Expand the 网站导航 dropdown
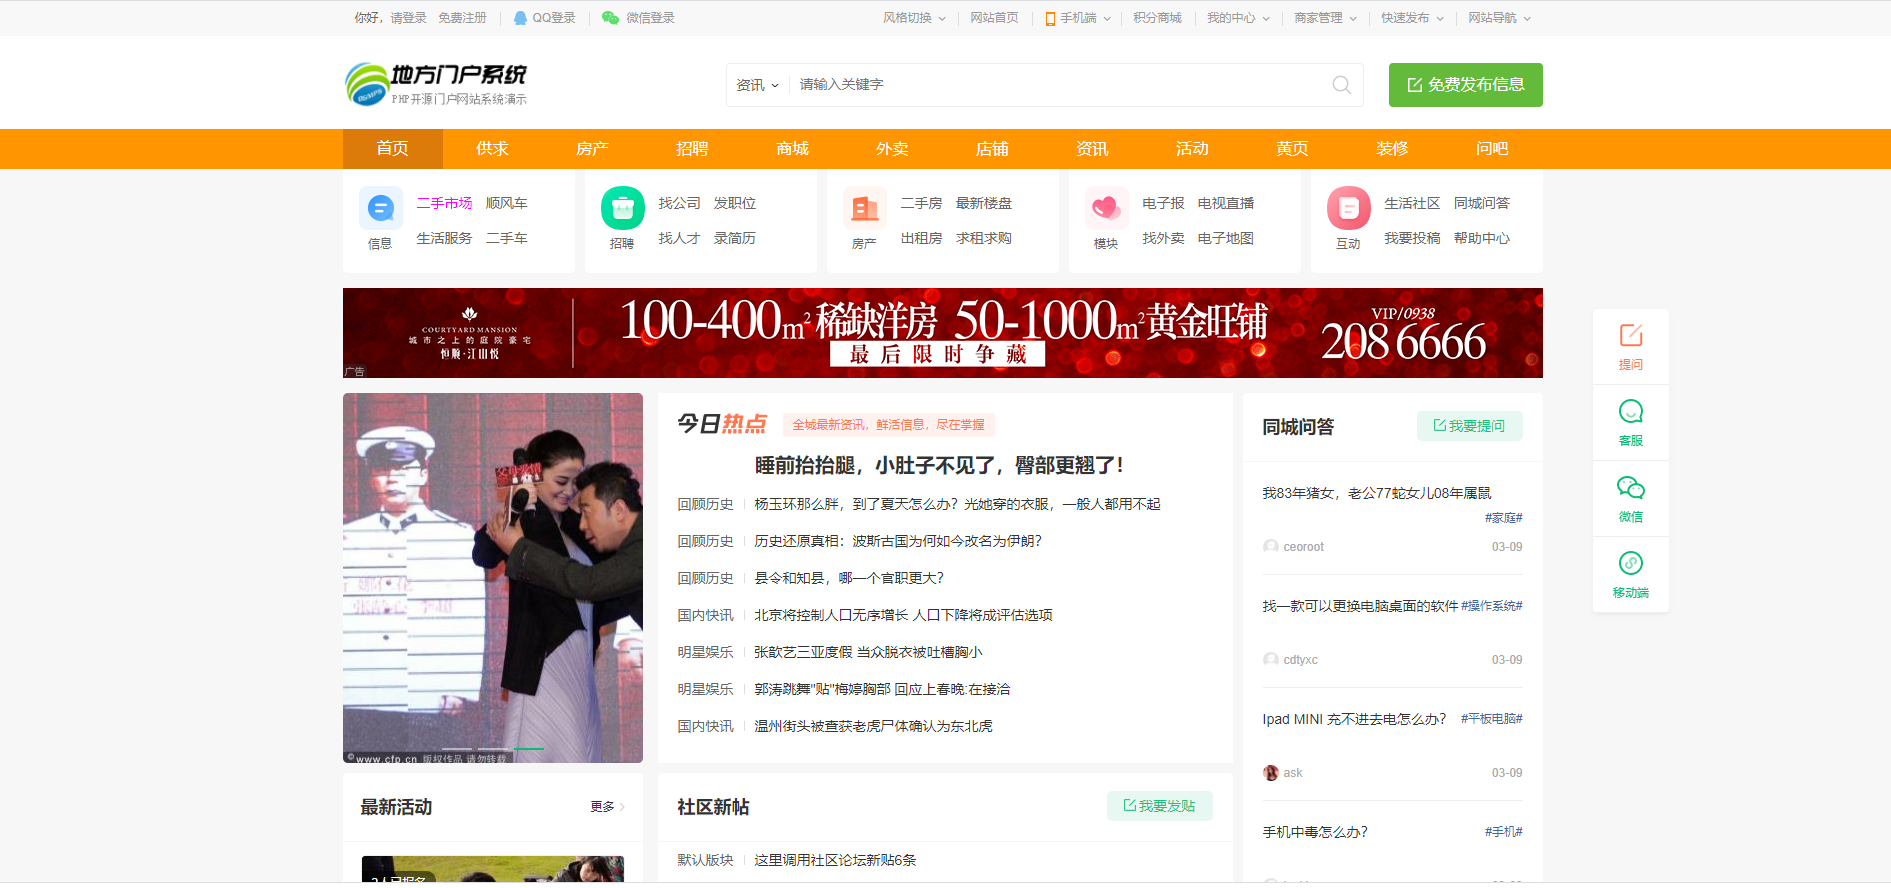The image size is (1891, 888). [1498, 18]
